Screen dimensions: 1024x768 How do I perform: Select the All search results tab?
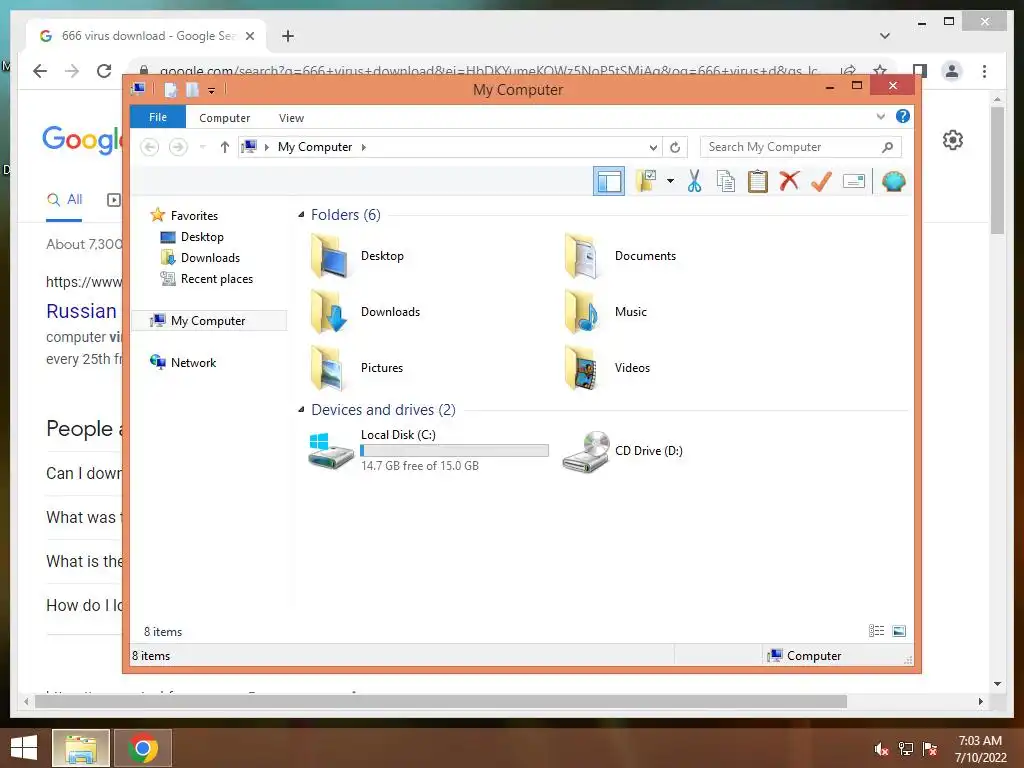tap(64, 200)
